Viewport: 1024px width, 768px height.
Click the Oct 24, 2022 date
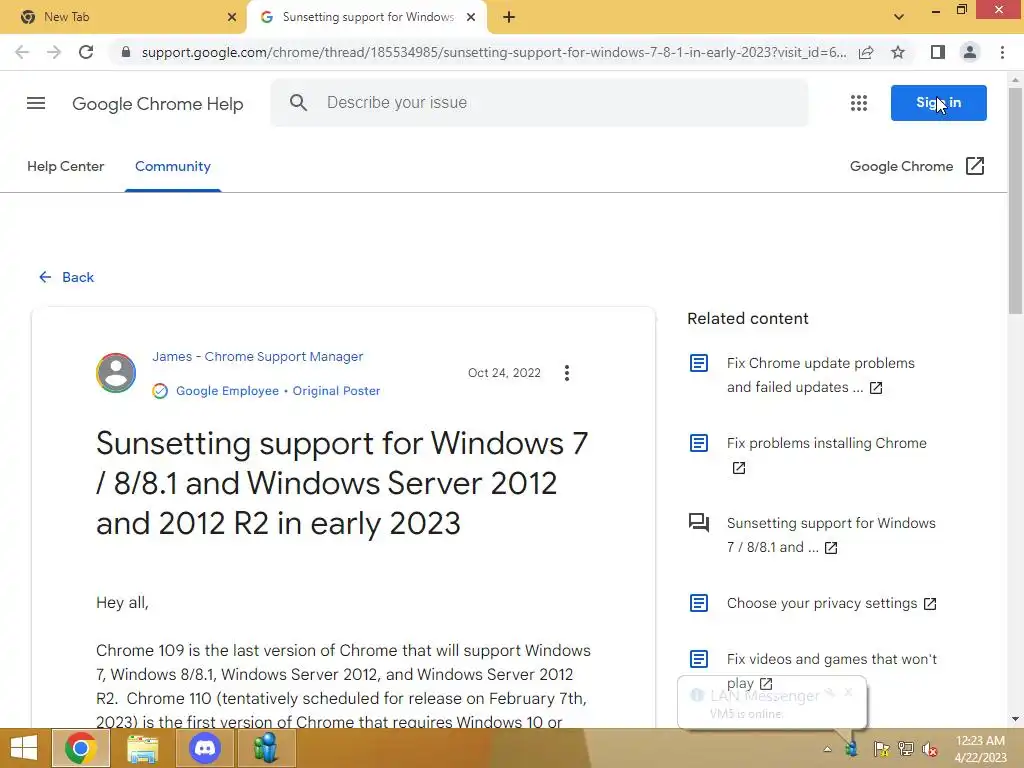(x=504, y=373)
